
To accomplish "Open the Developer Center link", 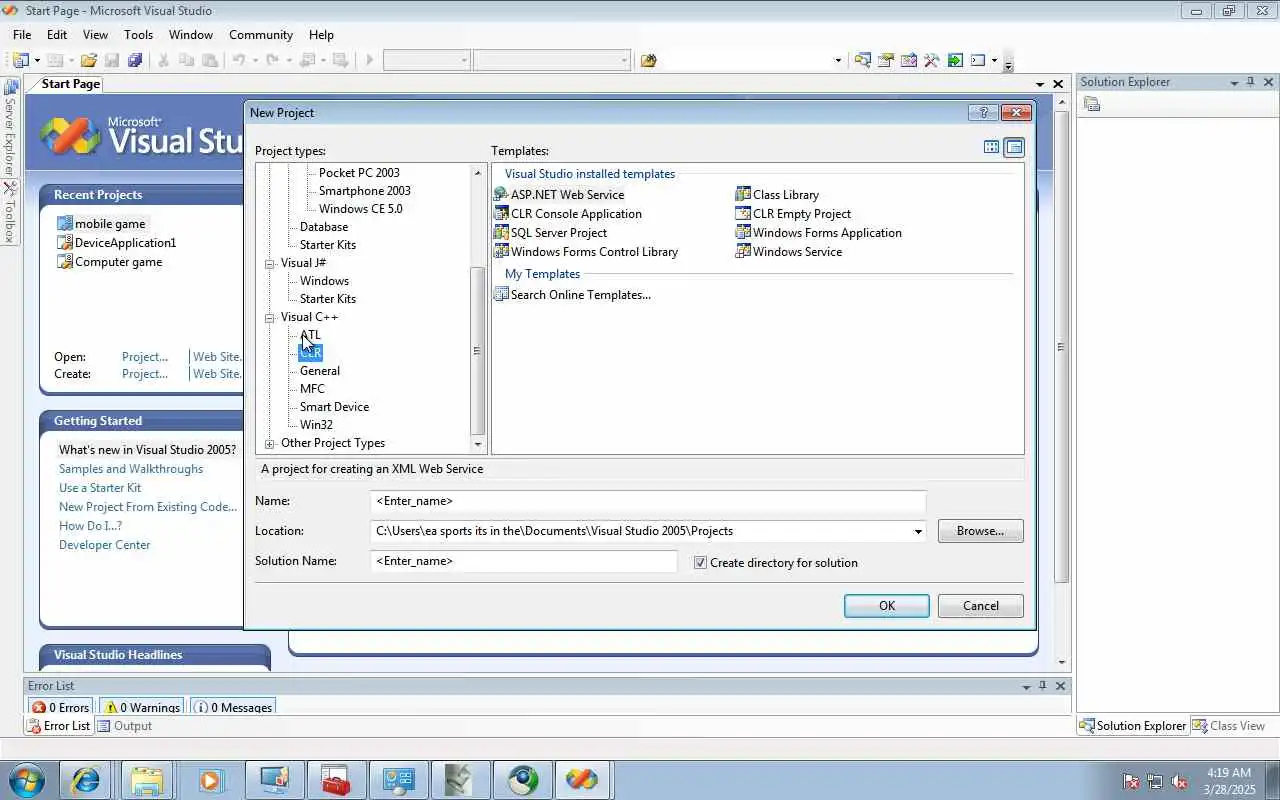I will [x=105, y=545].
